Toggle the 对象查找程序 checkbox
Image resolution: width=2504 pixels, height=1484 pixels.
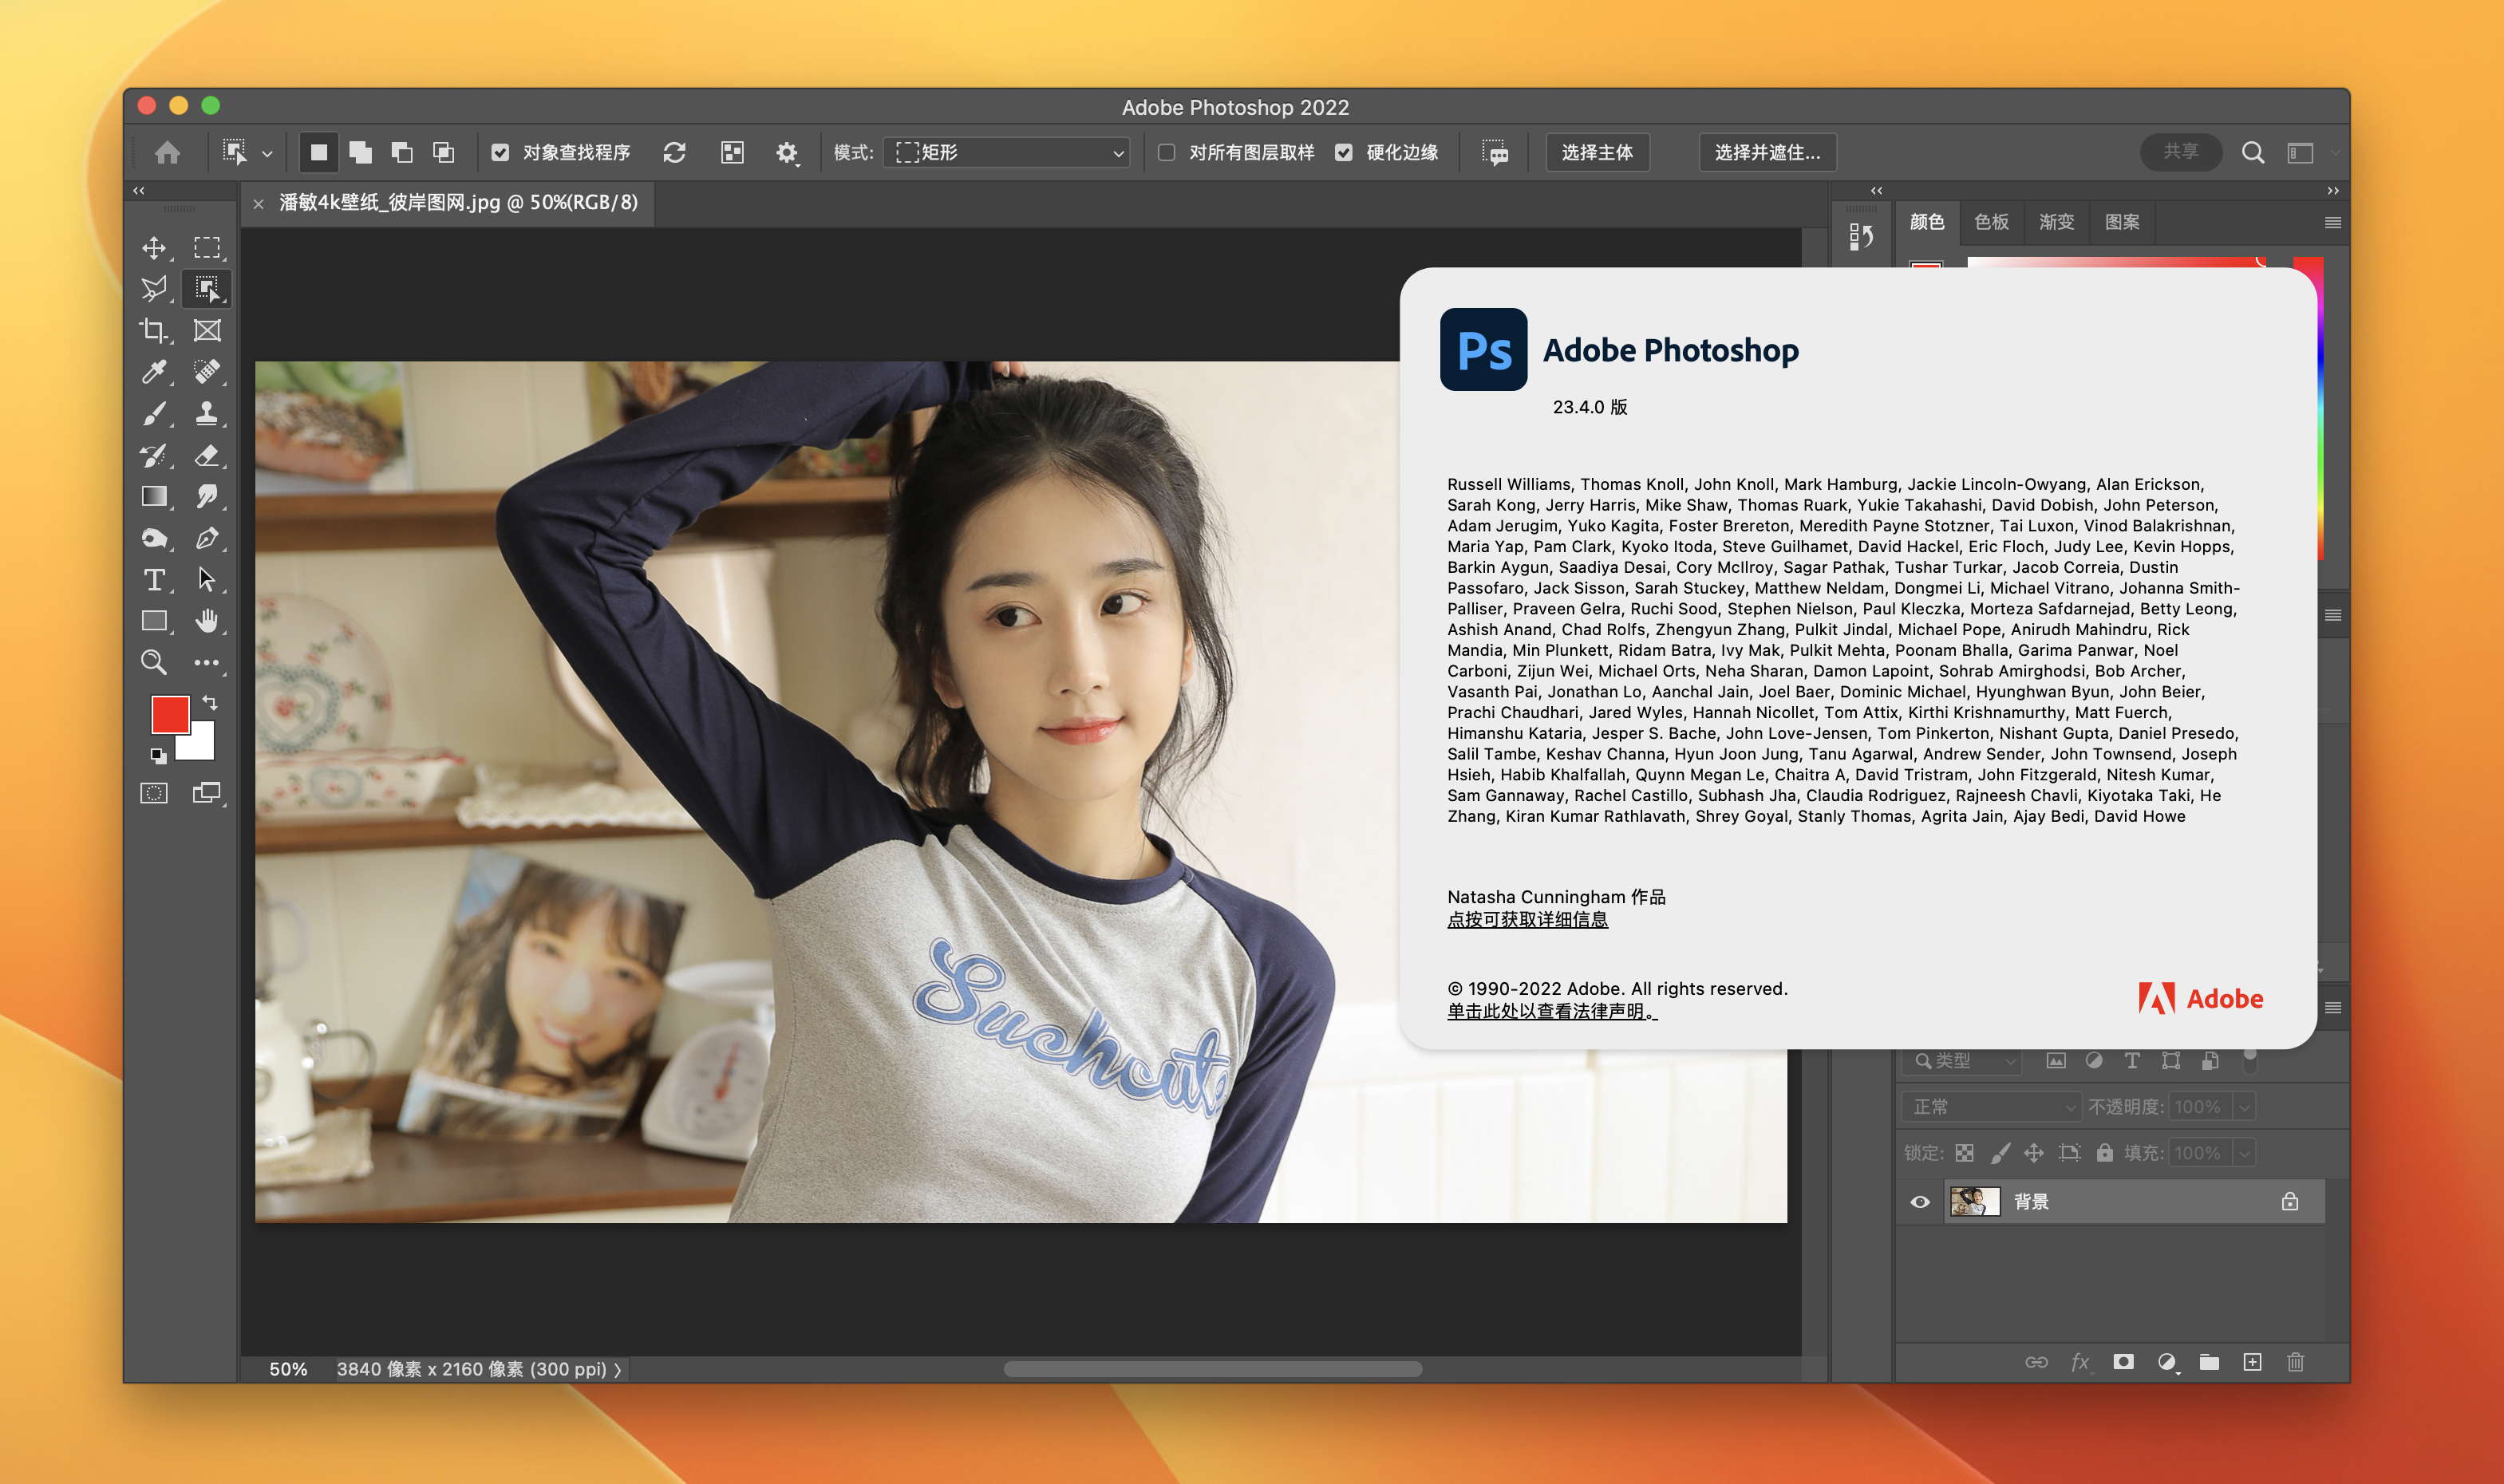click(x=500, y=152)
